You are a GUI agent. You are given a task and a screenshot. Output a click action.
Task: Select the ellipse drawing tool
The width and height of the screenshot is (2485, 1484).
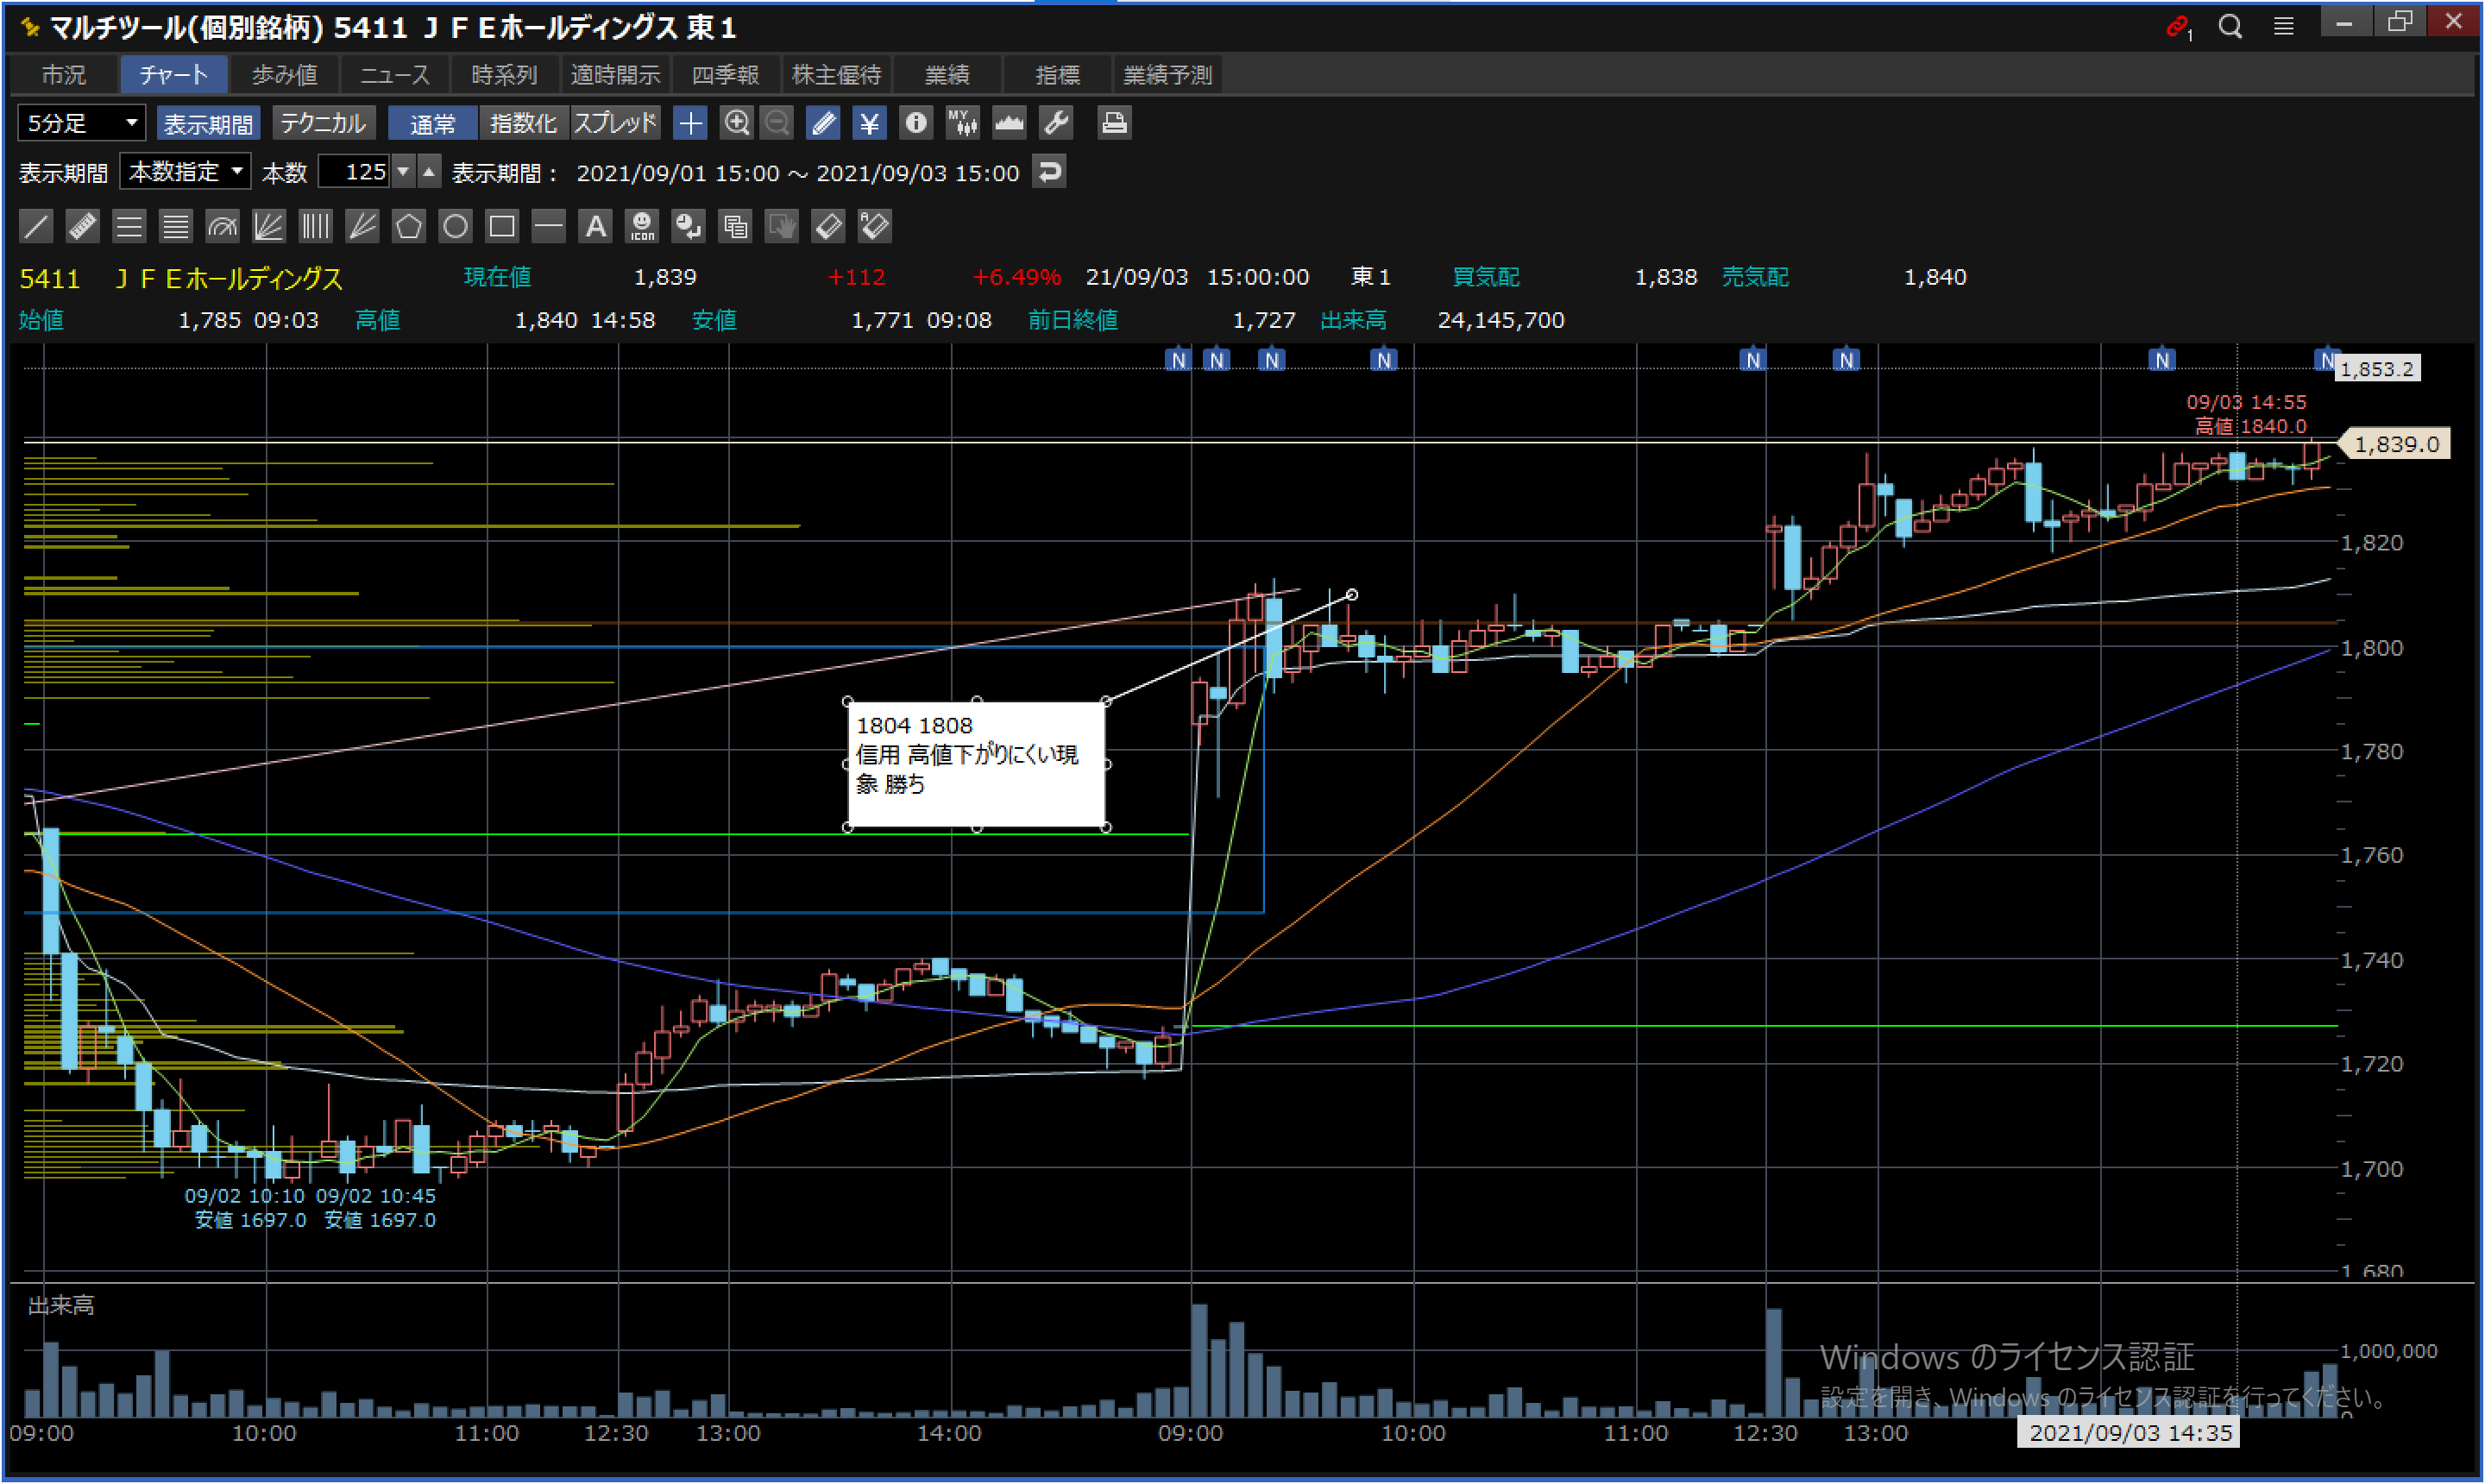tap(455, 226)
